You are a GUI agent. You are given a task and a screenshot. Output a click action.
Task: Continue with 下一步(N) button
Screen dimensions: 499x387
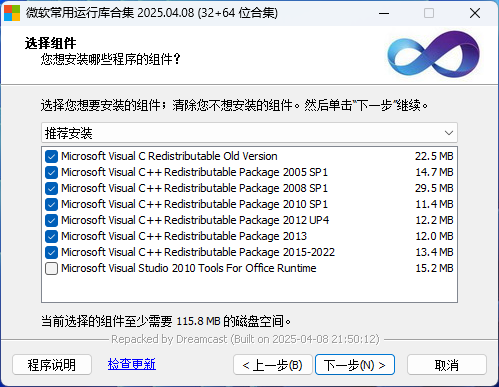355,365
